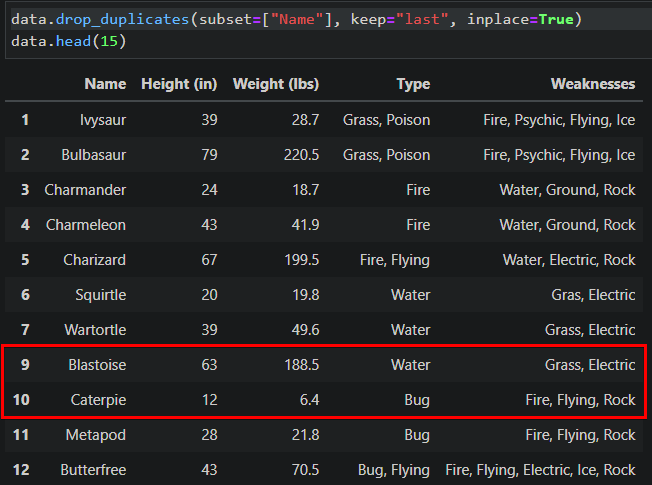Click row index 1 for Ivysaur
This screenshot has height=485, width=652.
(x=25, y=120)
